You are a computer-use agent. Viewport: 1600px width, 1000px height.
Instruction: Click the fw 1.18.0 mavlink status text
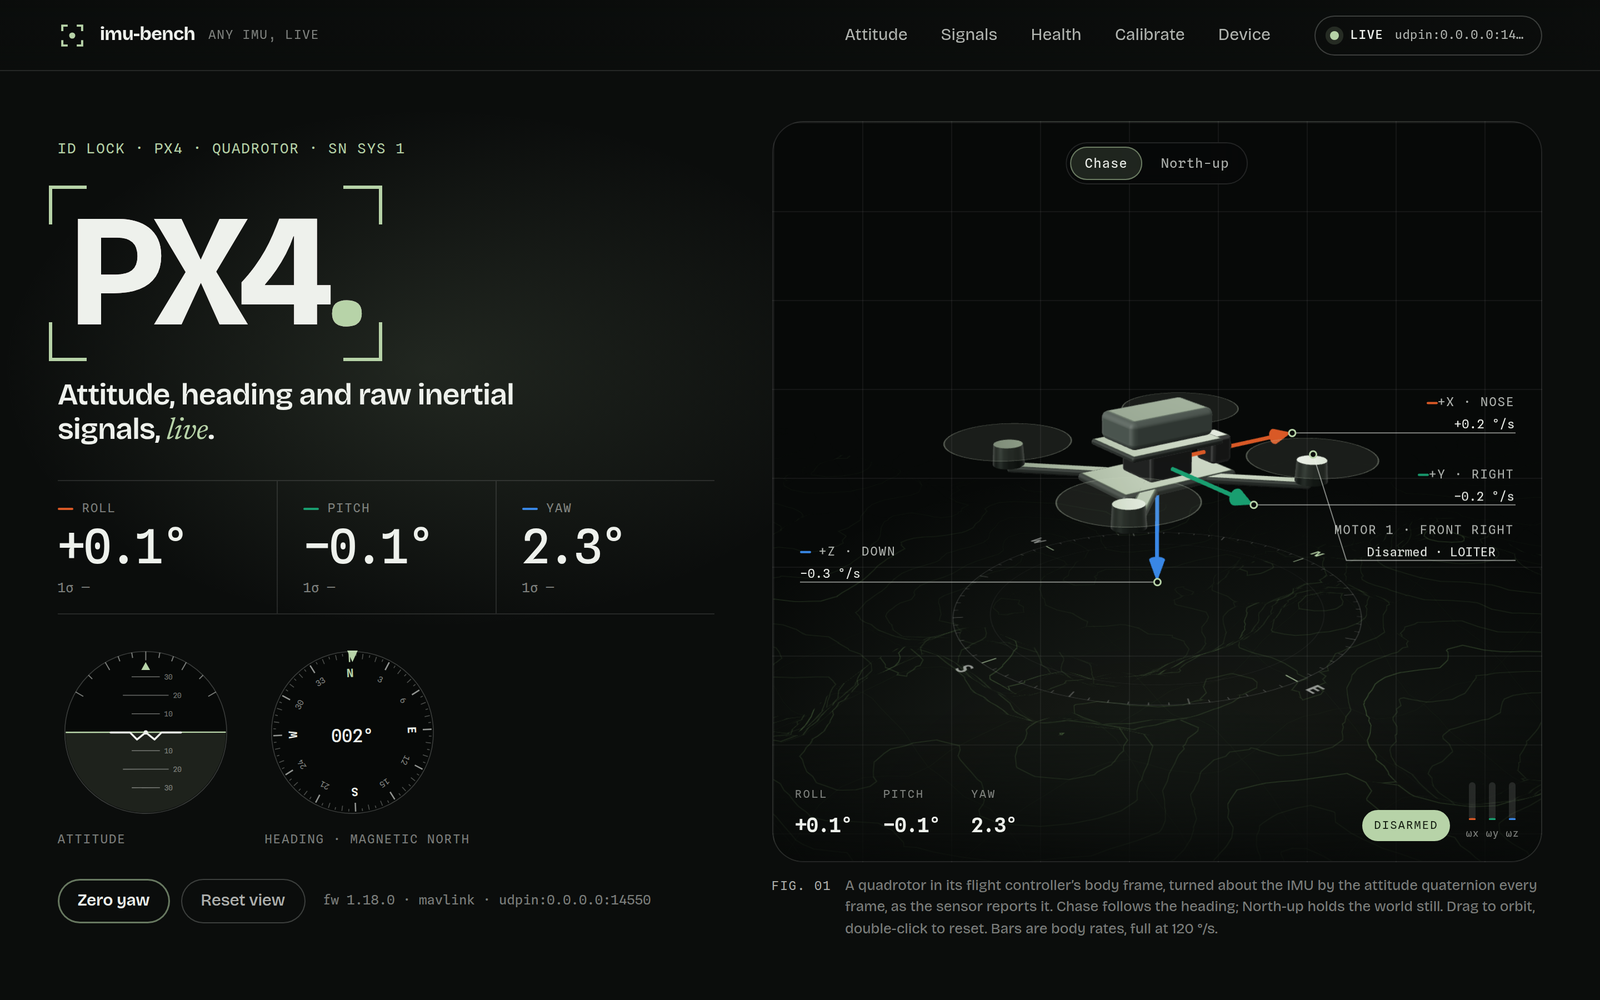[487, 900]
